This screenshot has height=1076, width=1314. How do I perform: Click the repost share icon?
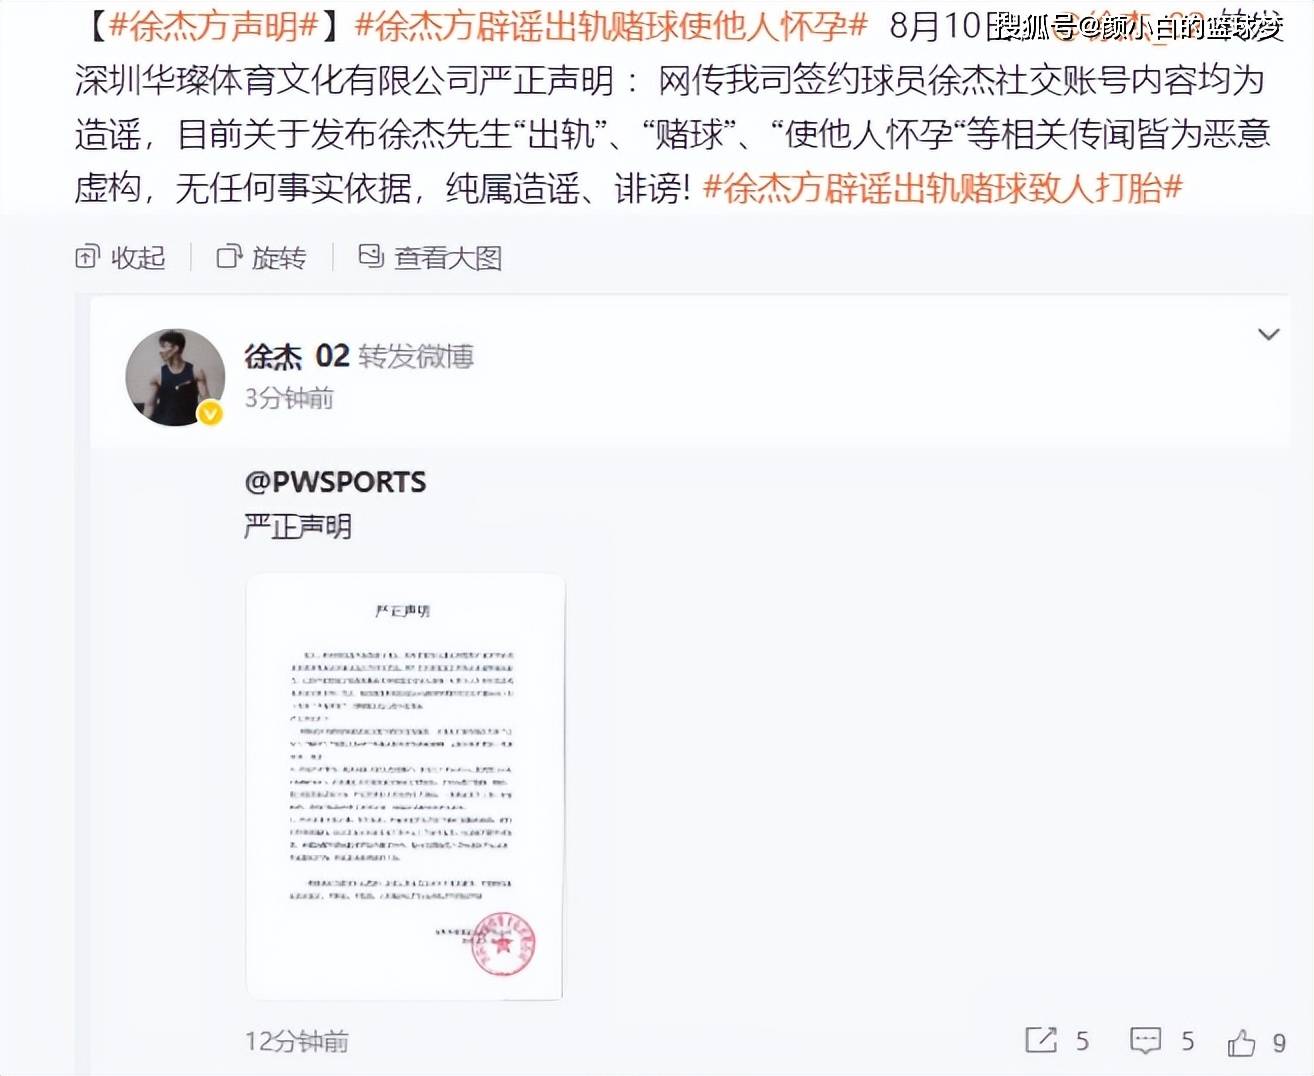tap(1041, 1040)
